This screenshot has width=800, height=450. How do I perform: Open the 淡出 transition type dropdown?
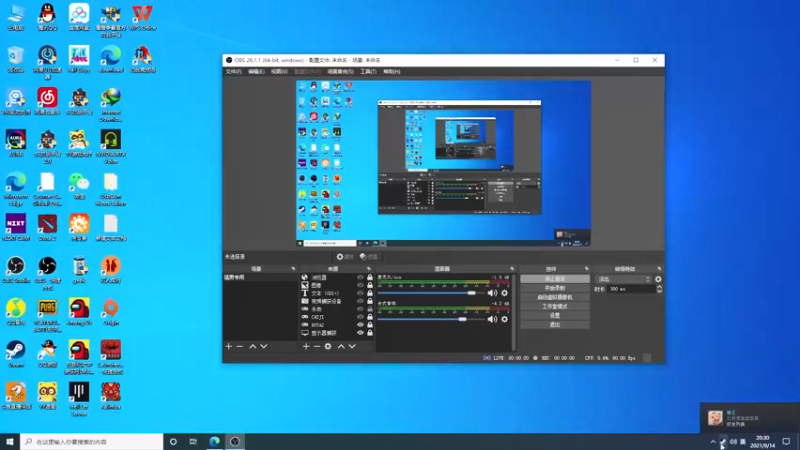click(x=624, y=279)
